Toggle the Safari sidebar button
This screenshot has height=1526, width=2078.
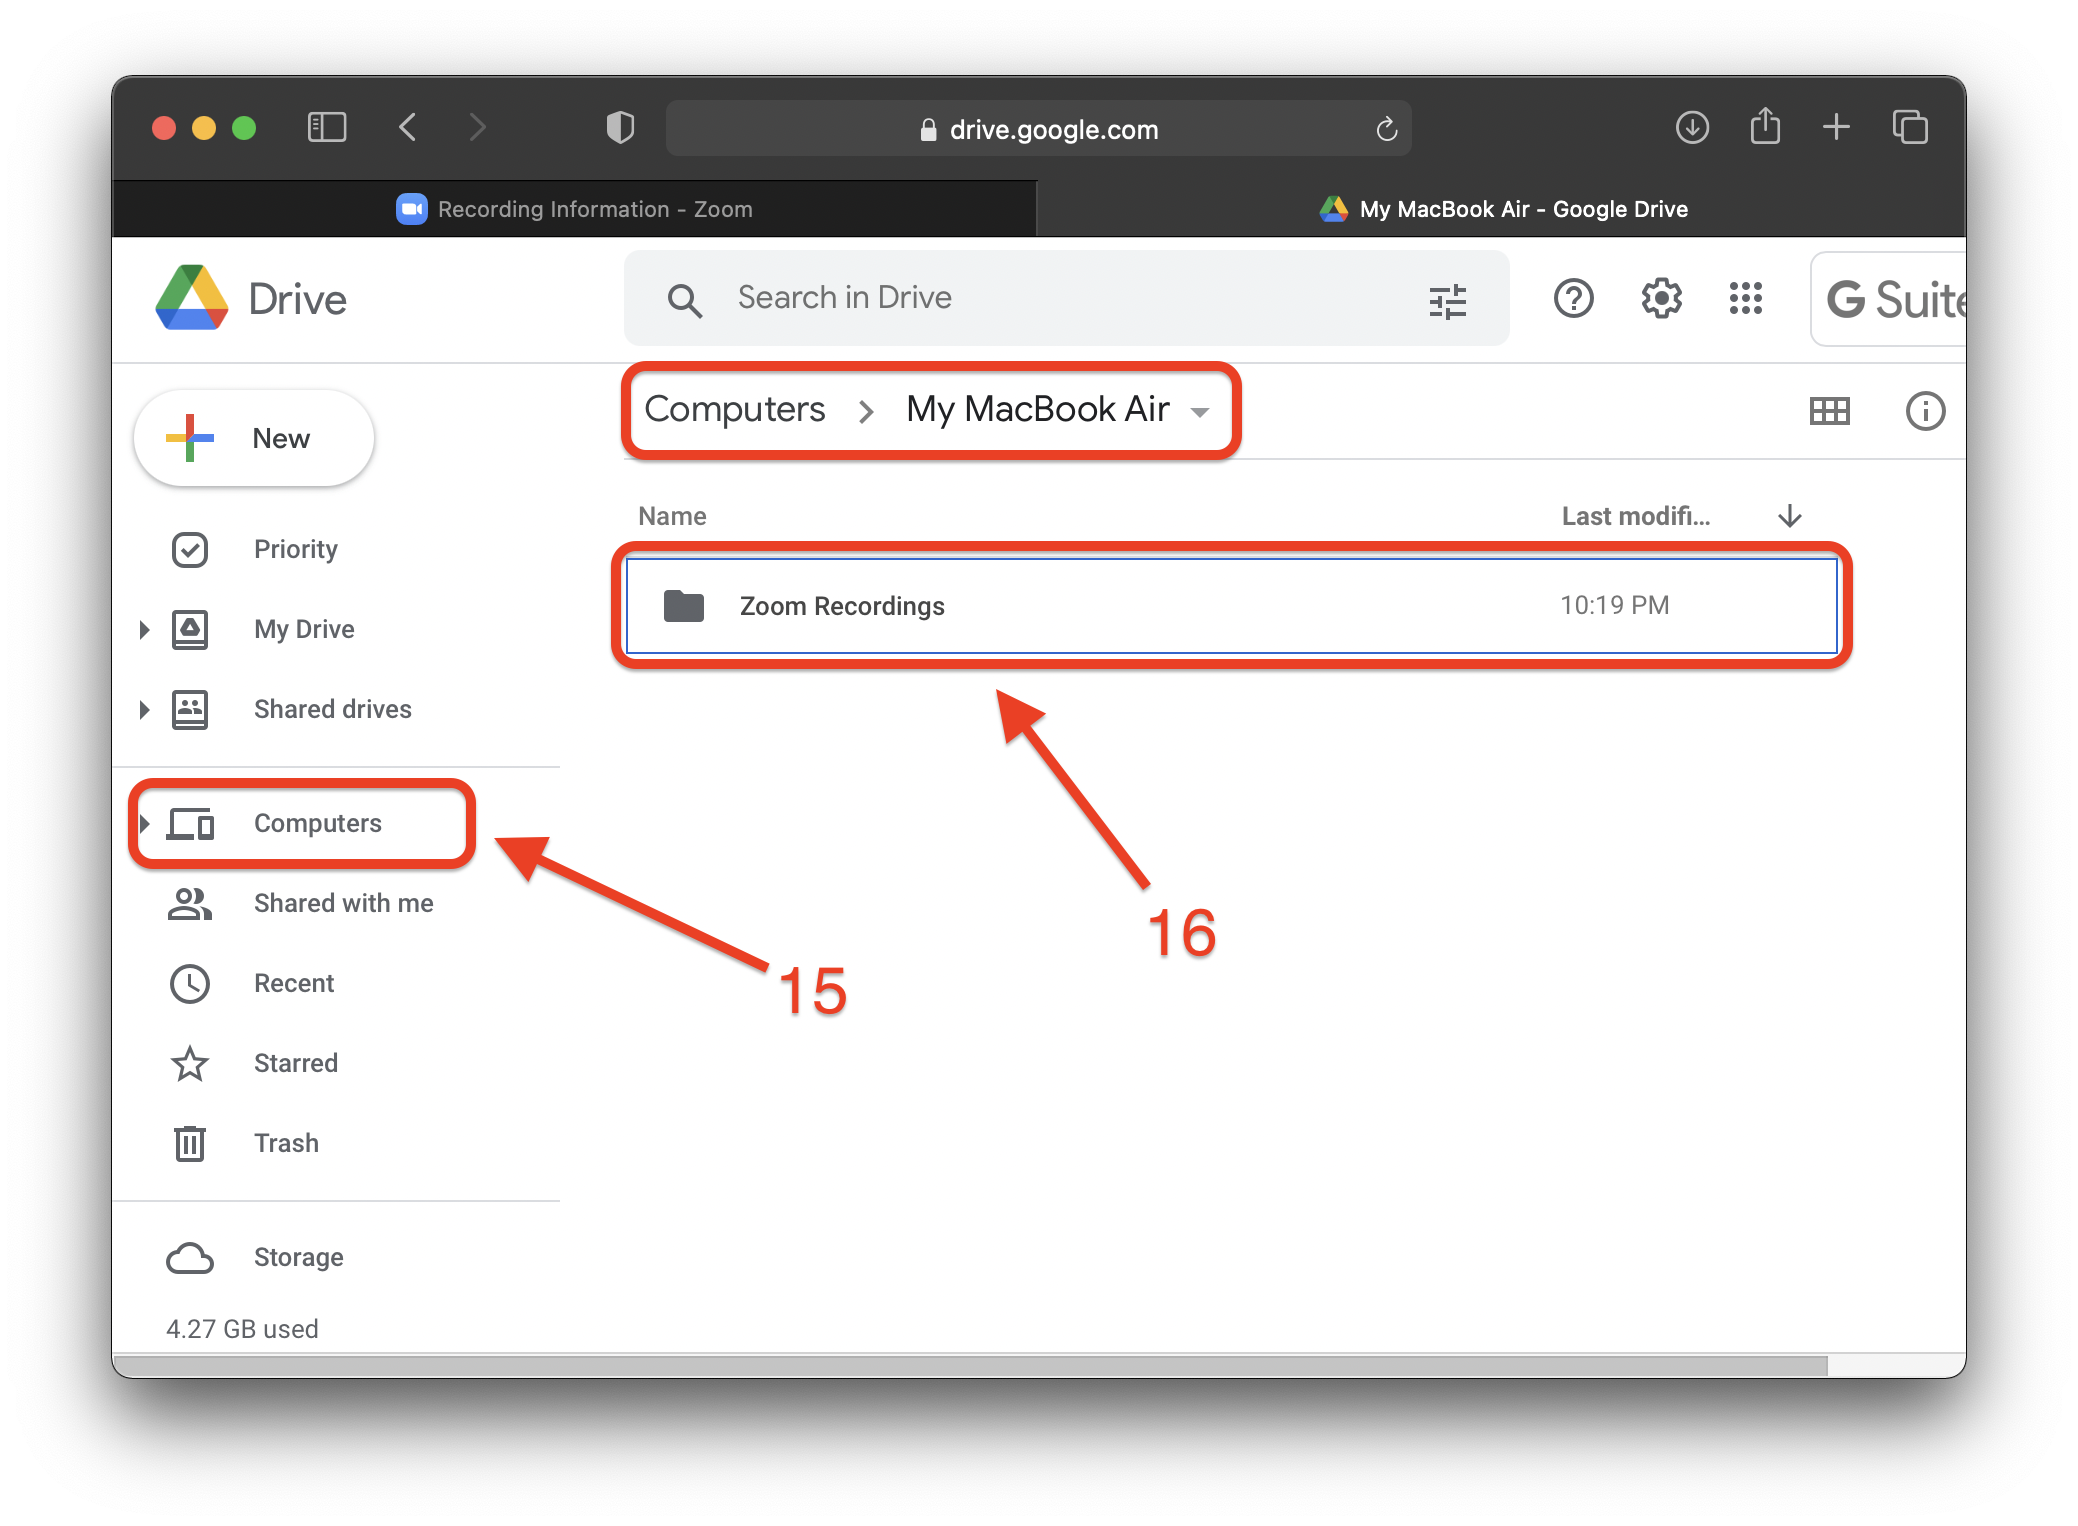(x=326, y=127)
